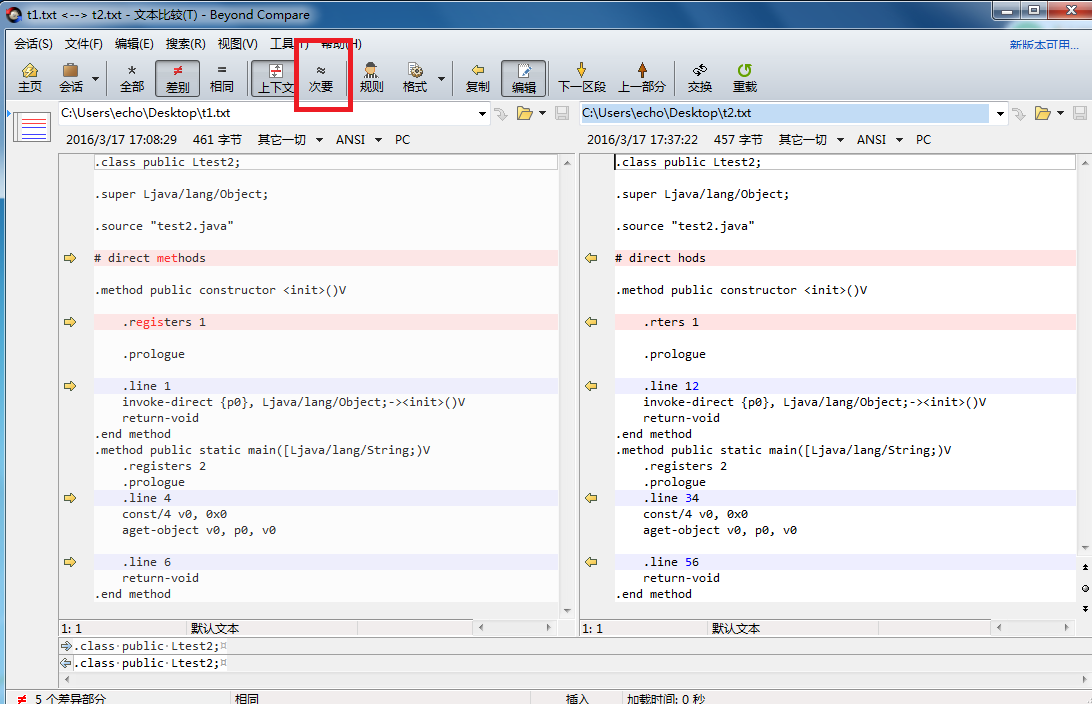
Task: Click yellow arrow beside left '.registers 1' line
Action: click(70, 322)
